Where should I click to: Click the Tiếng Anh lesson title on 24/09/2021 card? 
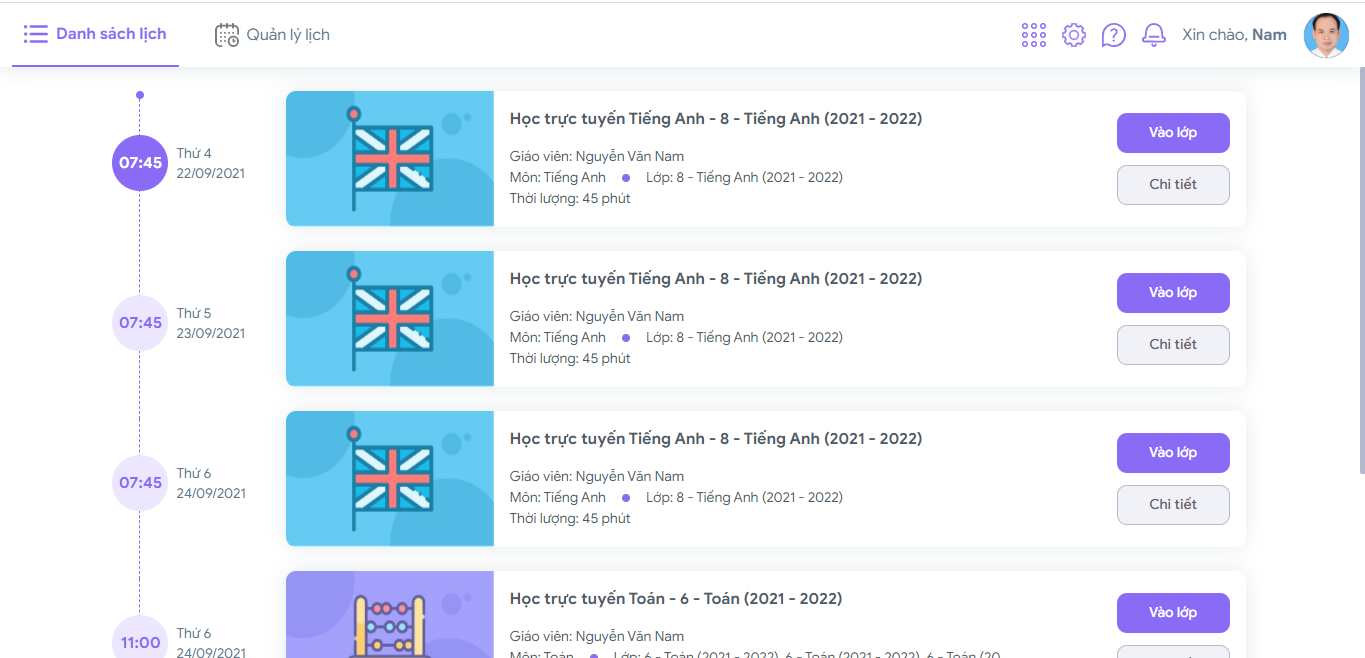pyautogui.click(x=716, y=439)
